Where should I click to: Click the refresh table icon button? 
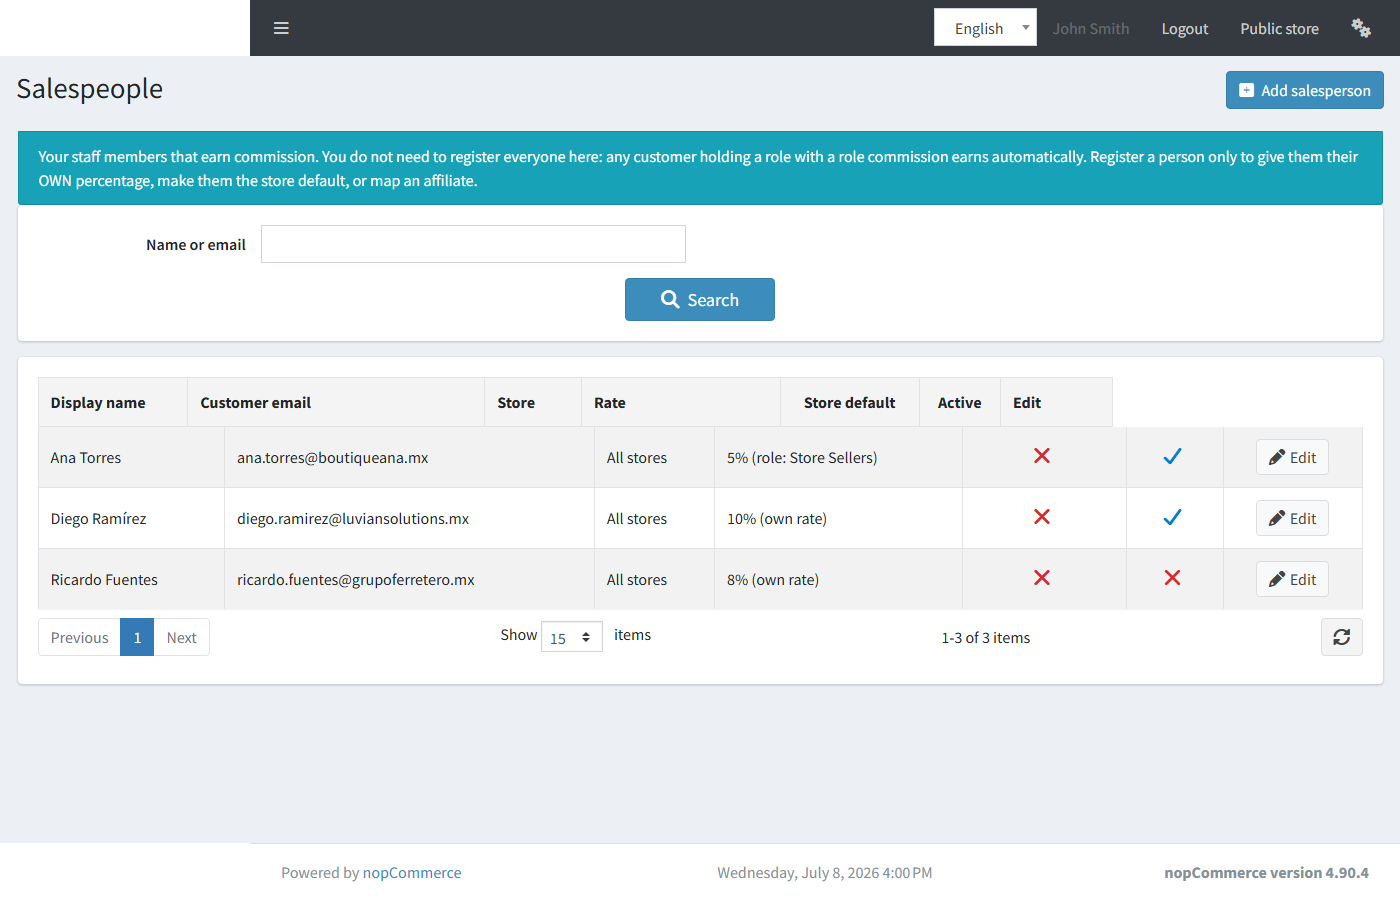tap(1342, 637)
